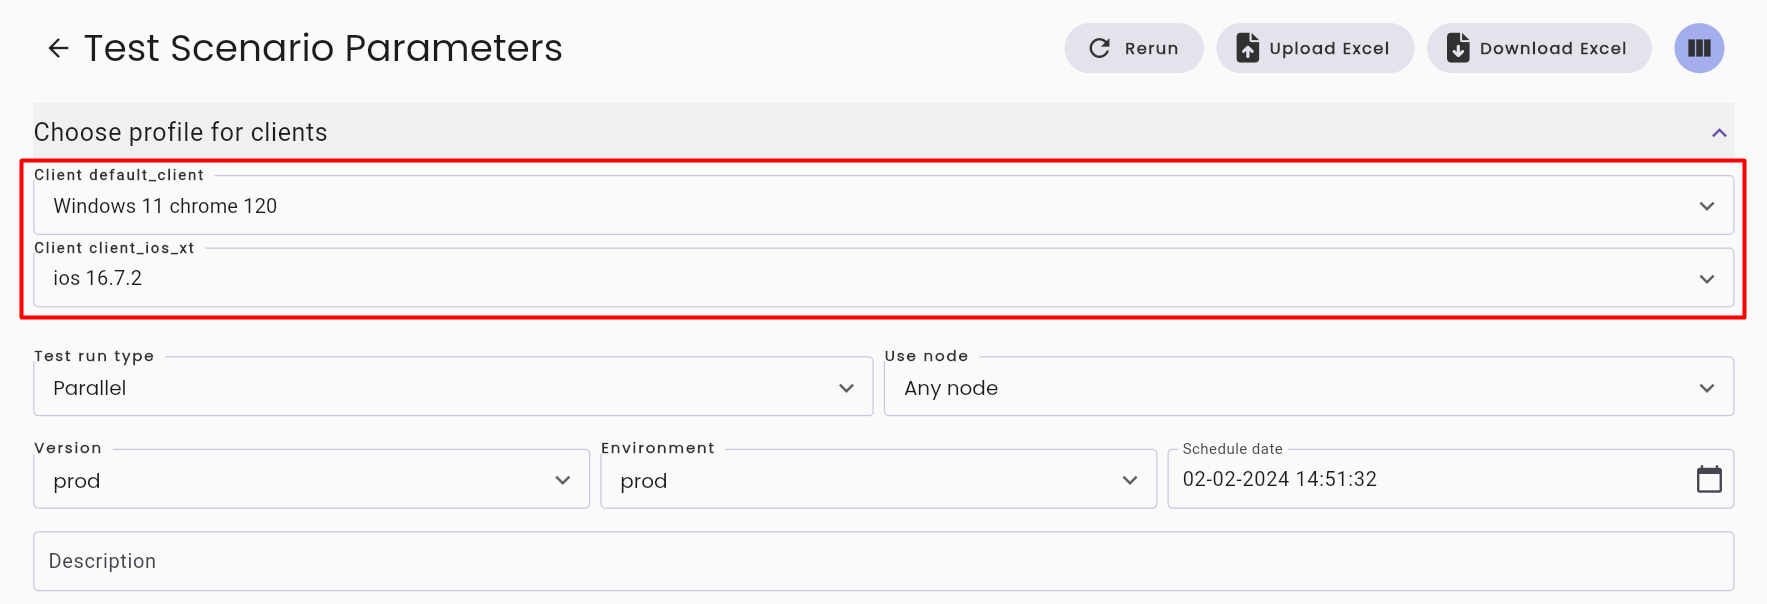Viewport: 1767px width, 604px height.
Task: Click the Download Excel file icon
Action: click(x=1458, y=48)
